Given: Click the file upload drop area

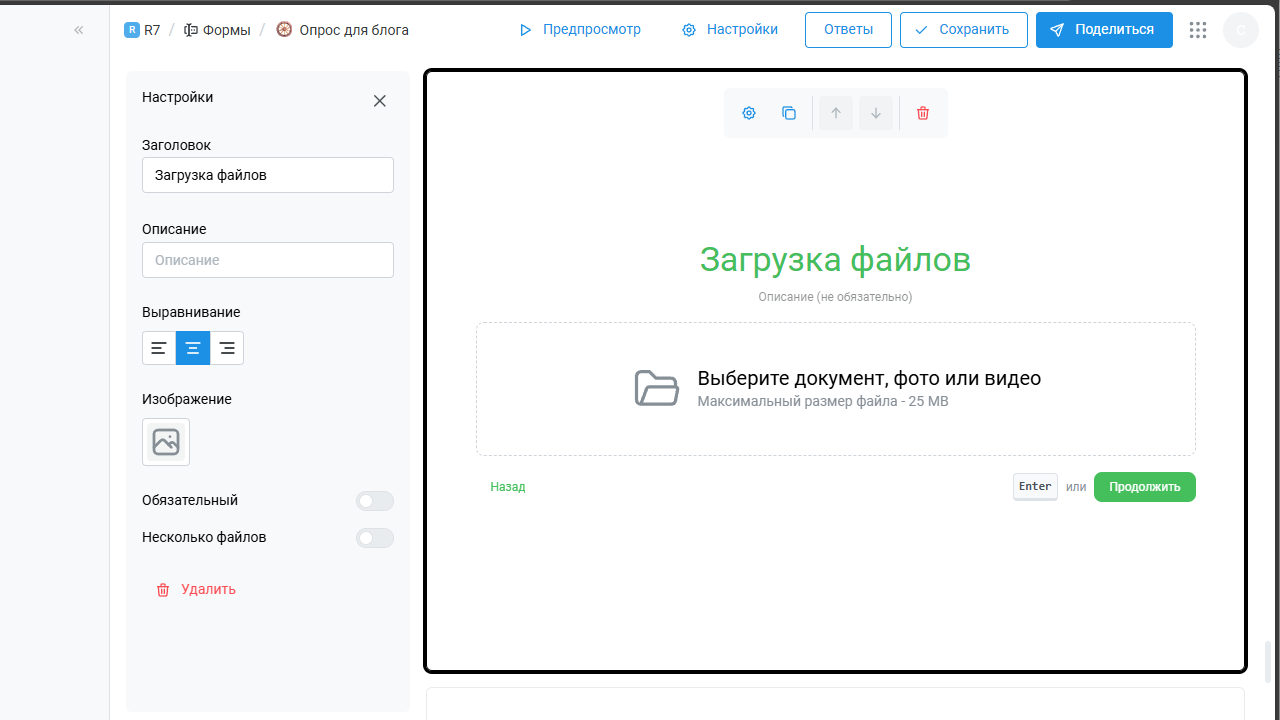Looking at the screenshot, I should (x=836, y=389).
